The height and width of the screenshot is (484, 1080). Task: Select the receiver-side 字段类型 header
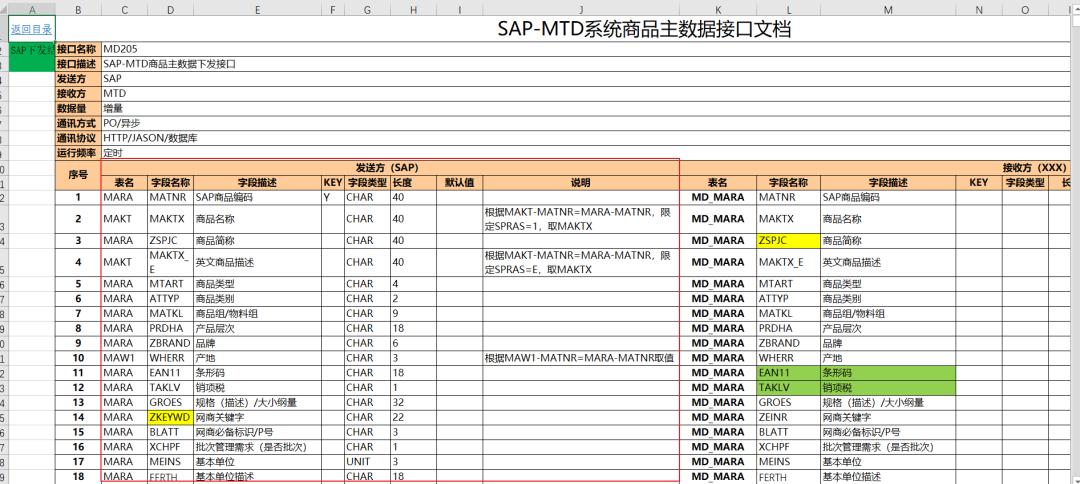click(1025, 182)
